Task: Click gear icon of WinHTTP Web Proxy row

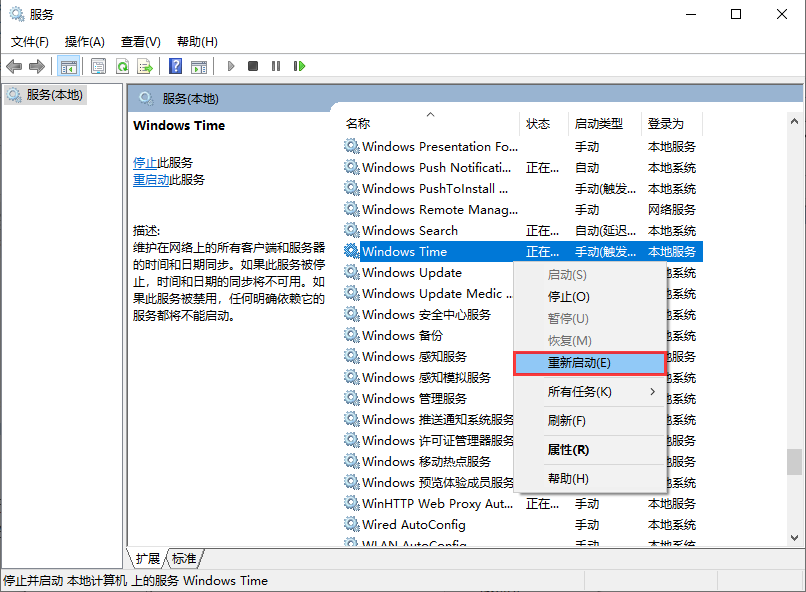Action: pyautogui.click(x=352, y=504)
